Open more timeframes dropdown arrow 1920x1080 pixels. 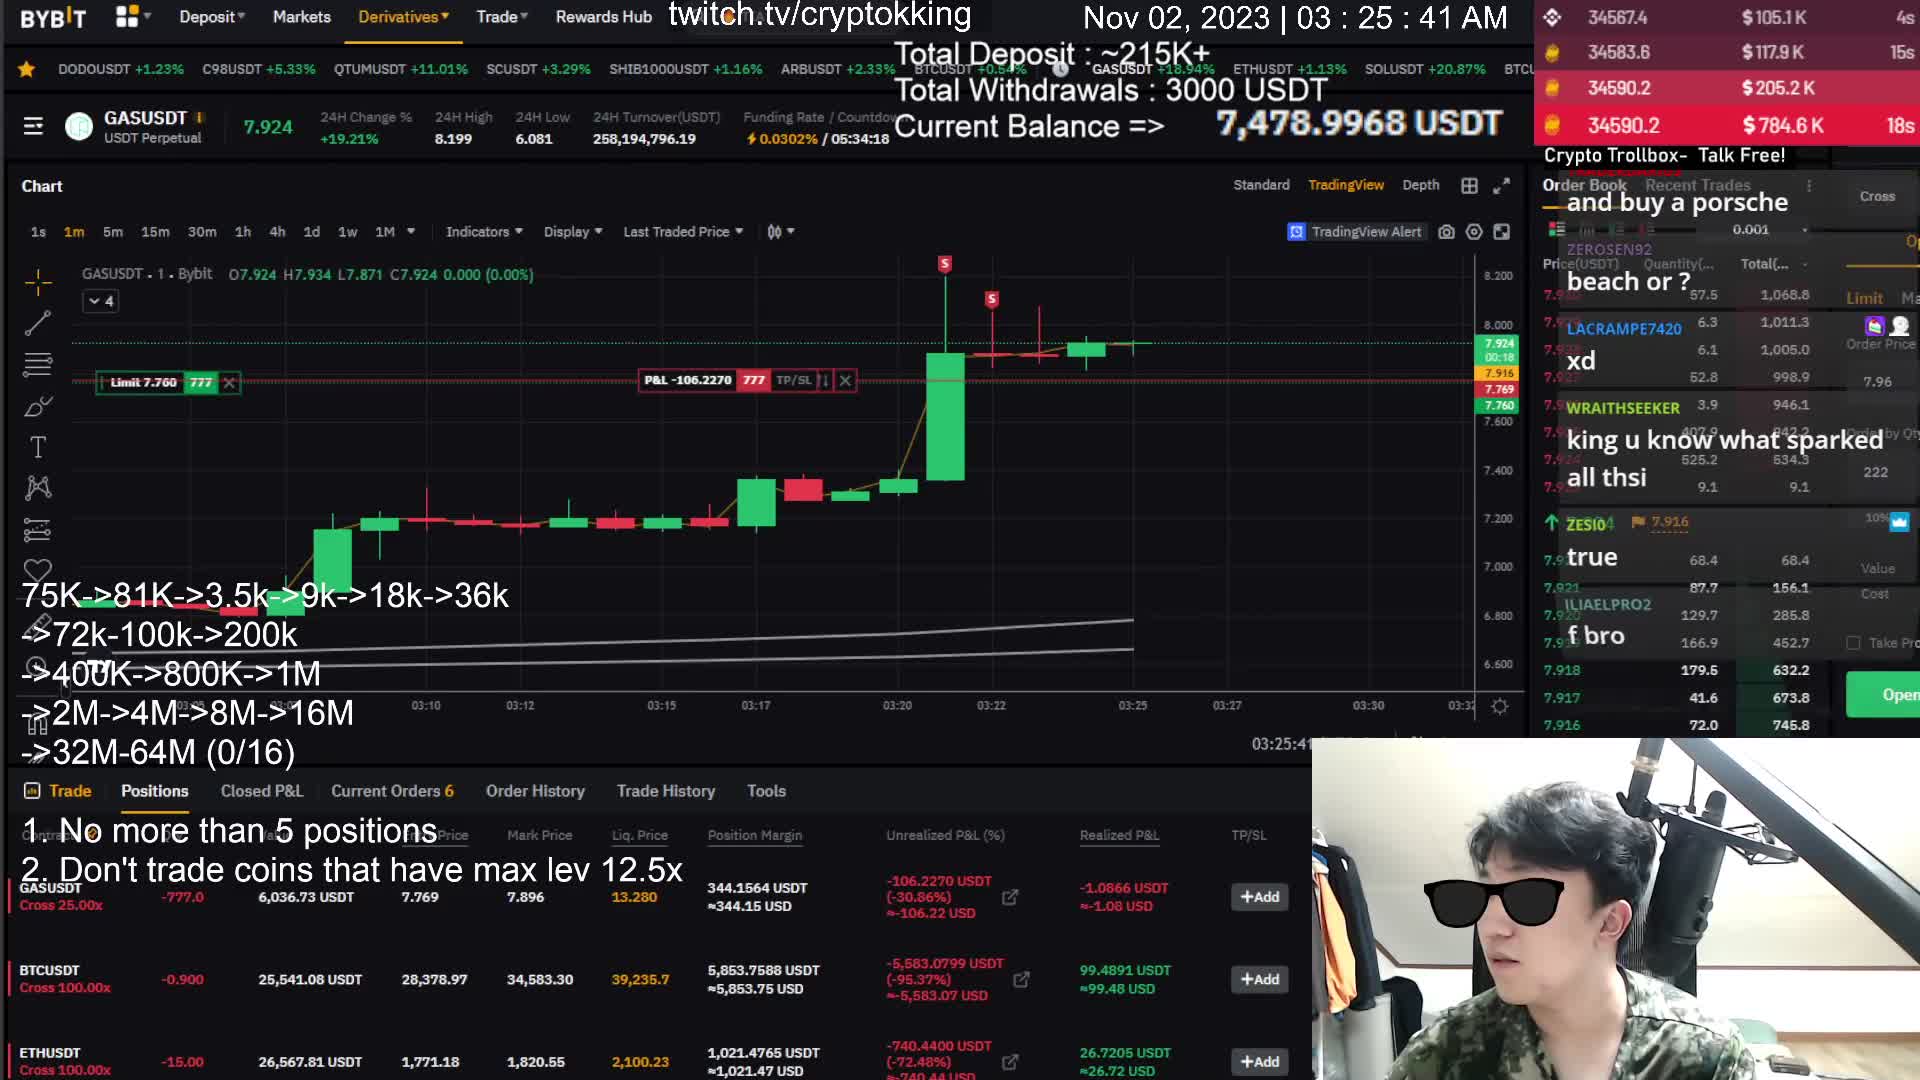coord(411,232)
